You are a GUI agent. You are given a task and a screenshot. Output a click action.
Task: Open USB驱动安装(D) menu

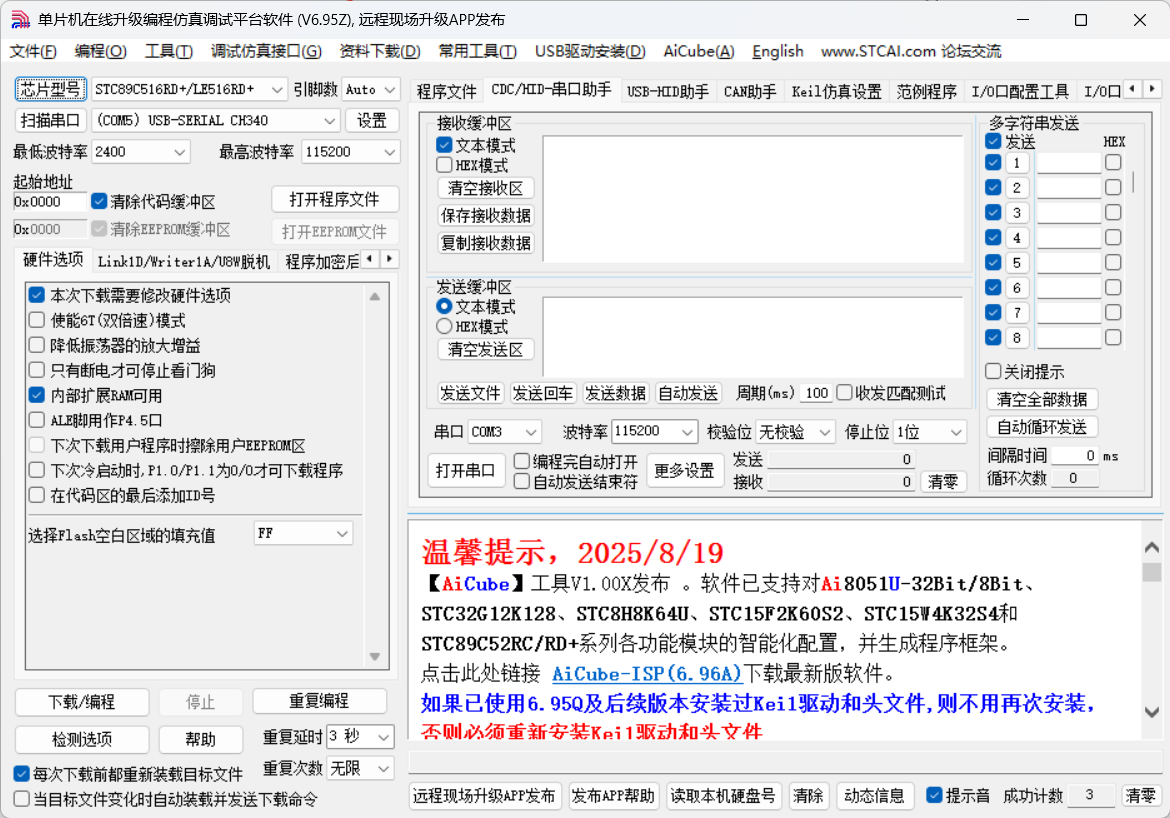click(589, 51)
